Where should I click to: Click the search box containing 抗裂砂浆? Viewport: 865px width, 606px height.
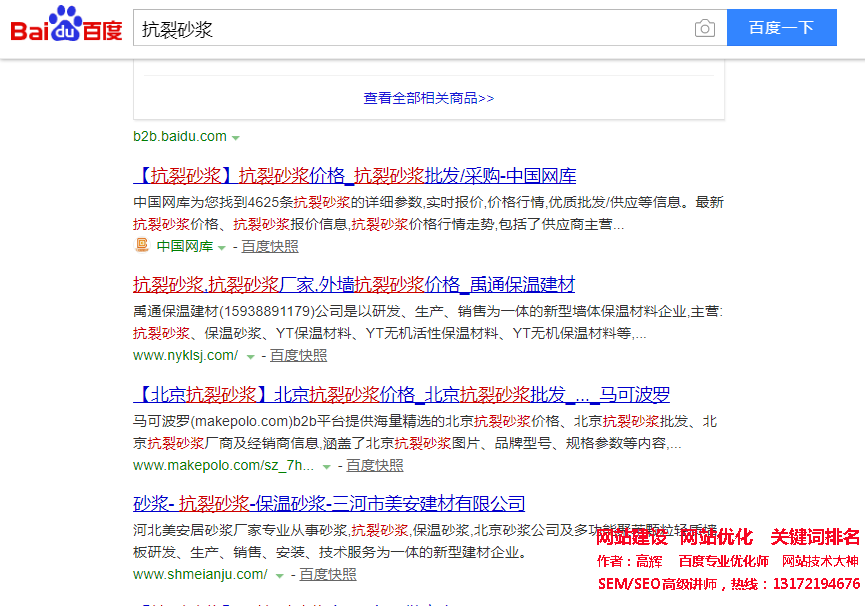coord(410,28)
